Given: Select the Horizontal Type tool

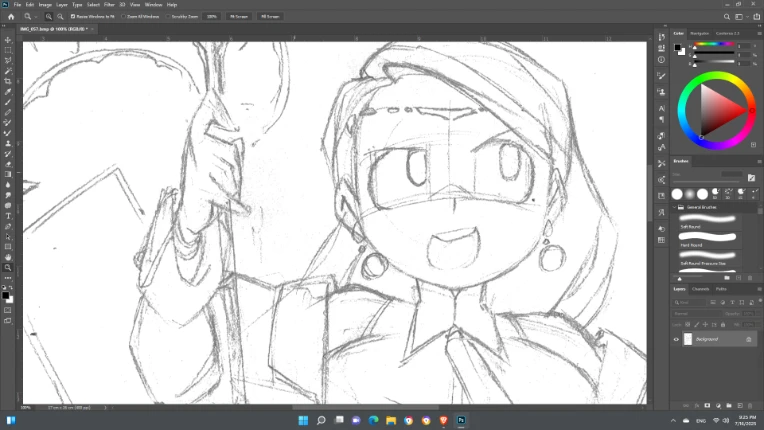Looking at the screenshot, I should [8, 216].
